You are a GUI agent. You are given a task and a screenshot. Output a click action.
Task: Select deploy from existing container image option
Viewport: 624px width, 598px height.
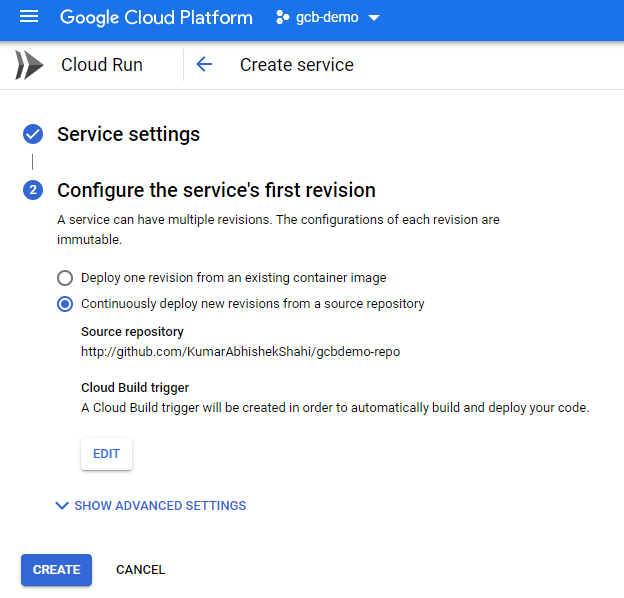65,278
